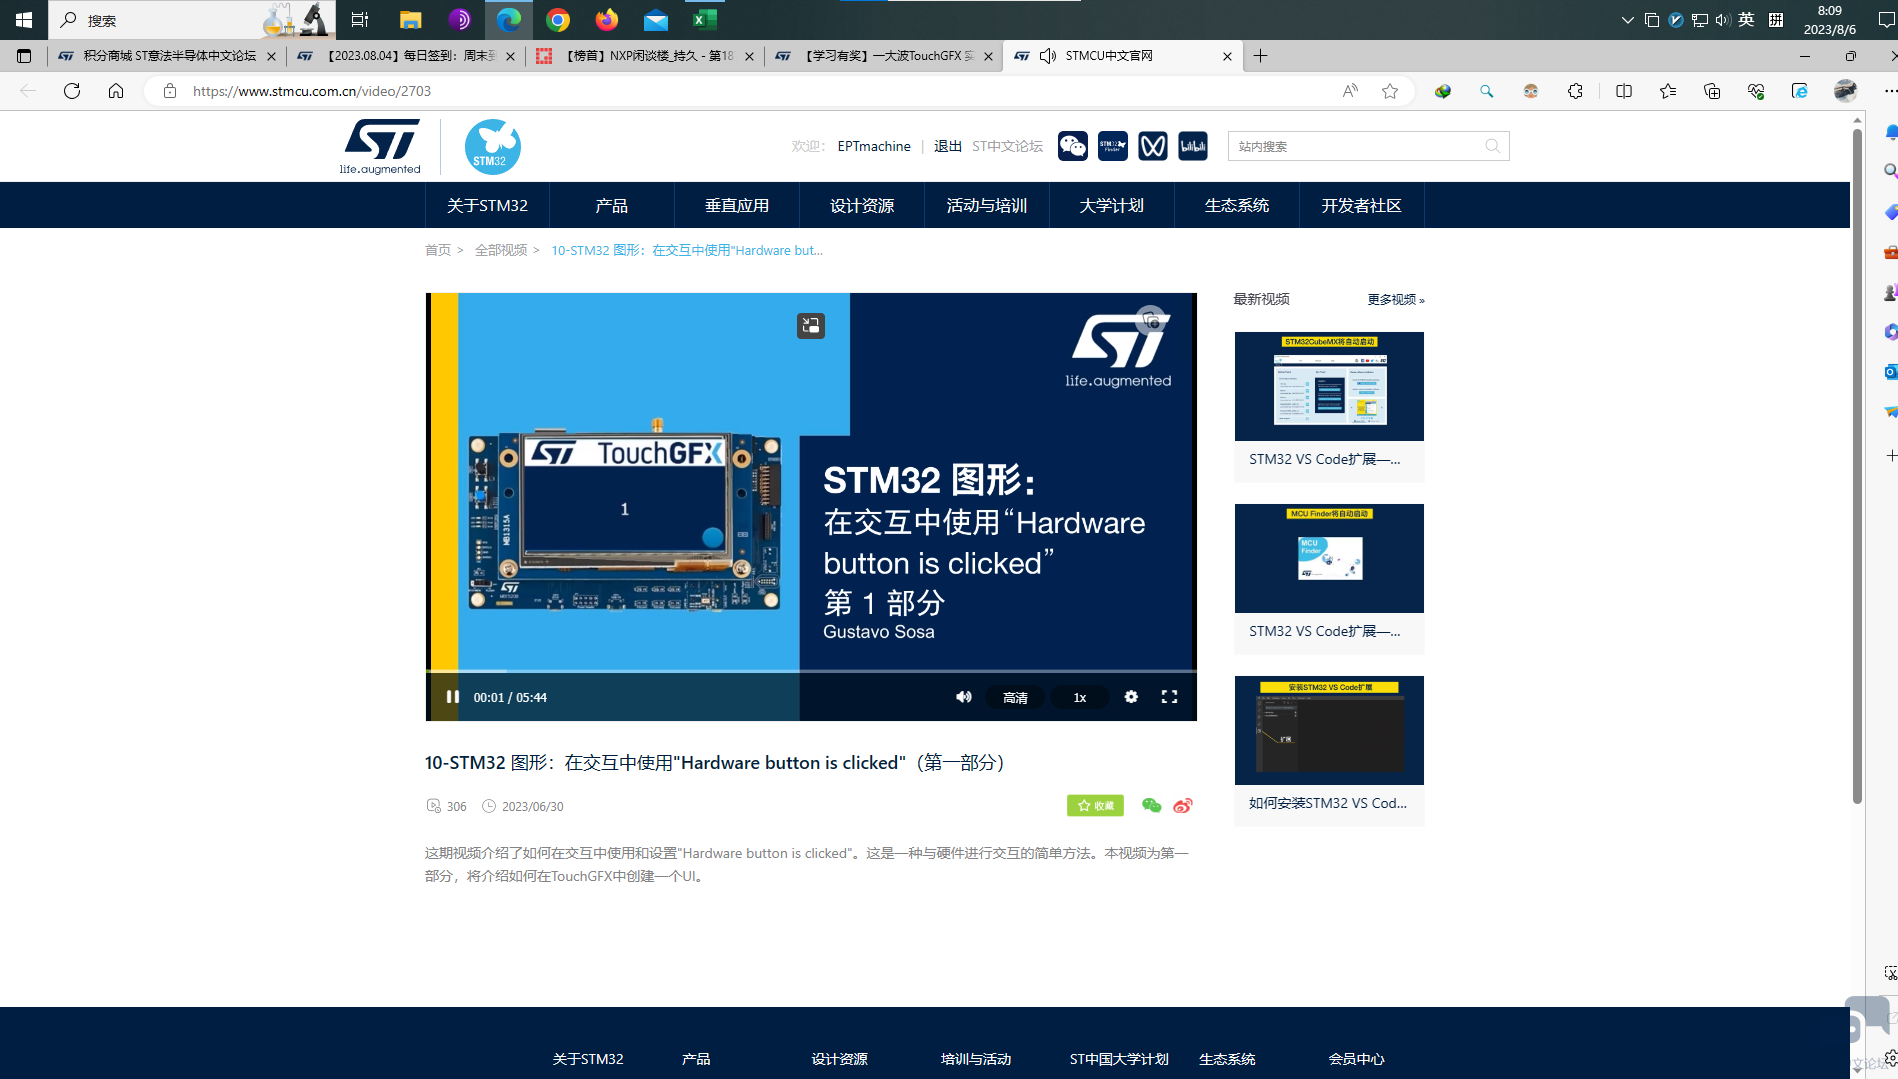The height and width of the screenshot is (1079, 1898).
Task: Switch to the 积分商城 browser tab
Action: tap(168, 56)
